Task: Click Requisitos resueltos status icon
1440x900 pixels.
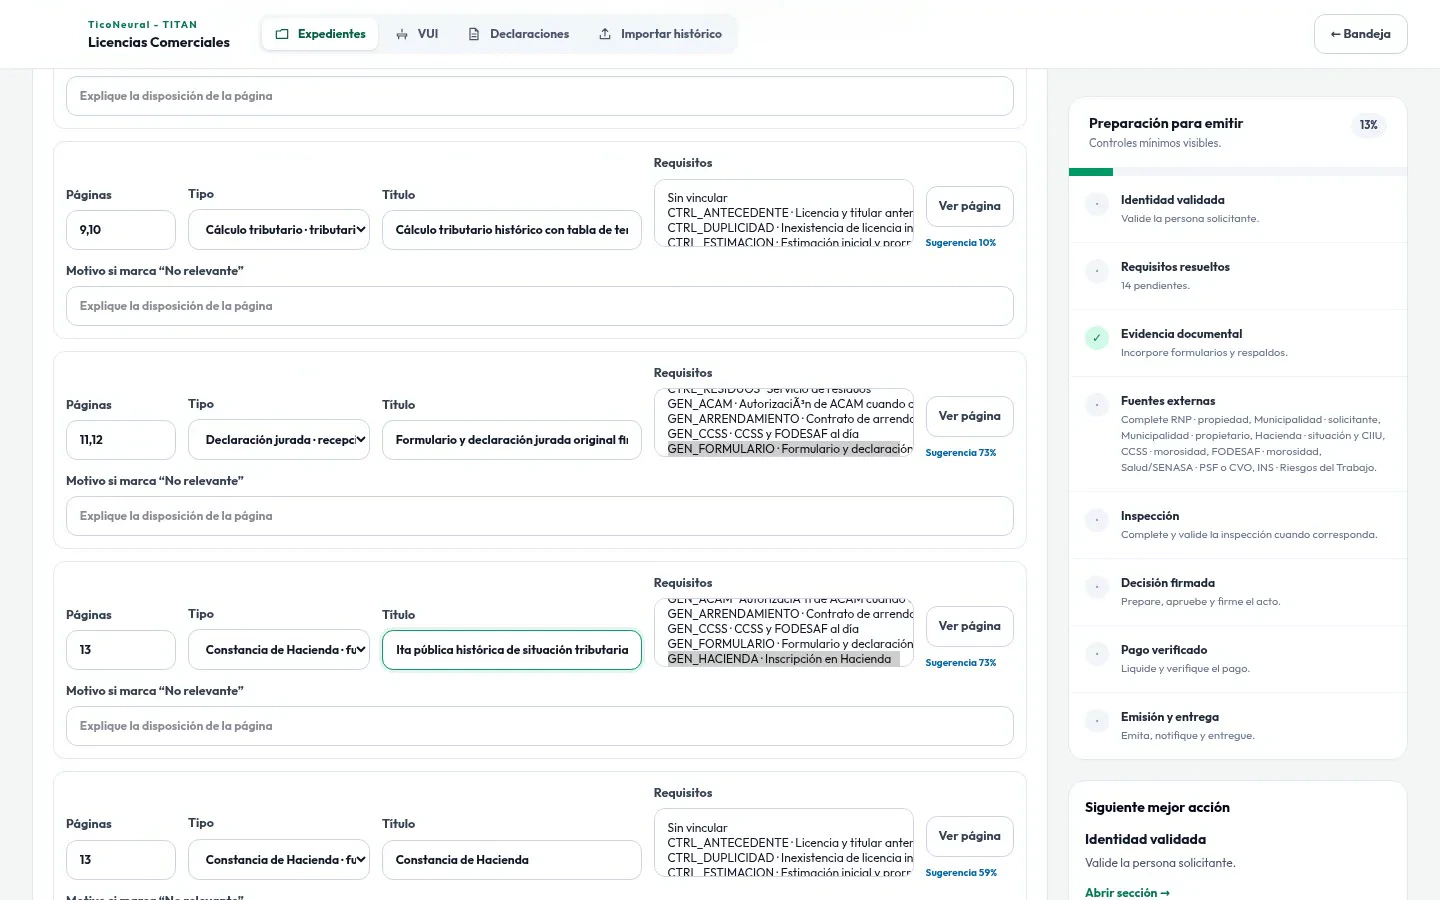Action: pyautogui.click(x=1097, y=271)
